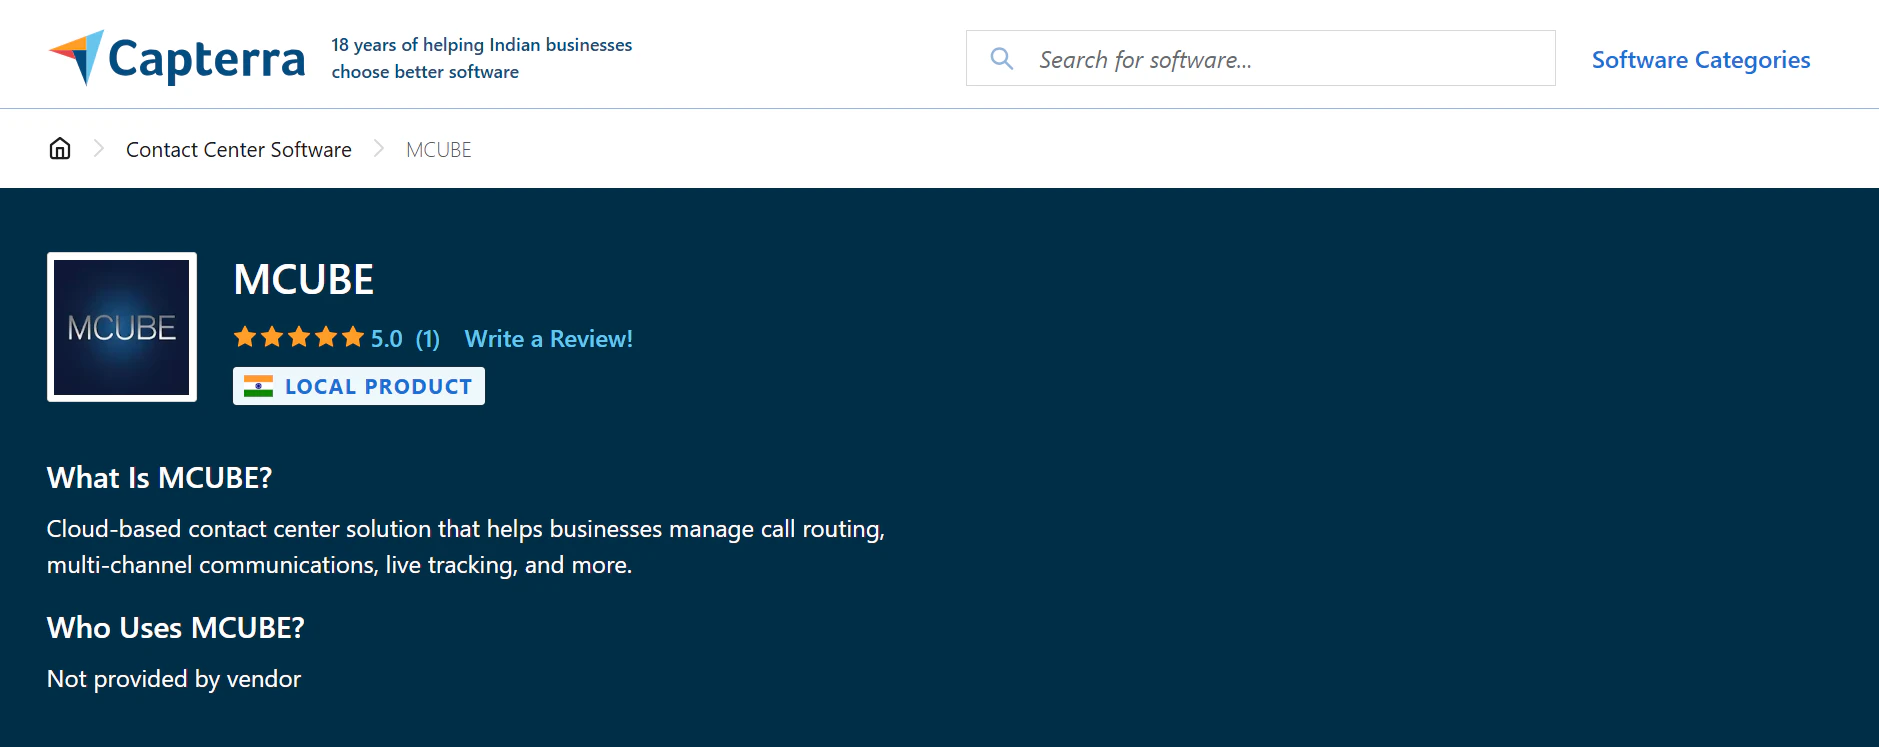
Task: Click chevron after the home breadcrumb icon
Action: pyautogui.click(x=98, y=149)
